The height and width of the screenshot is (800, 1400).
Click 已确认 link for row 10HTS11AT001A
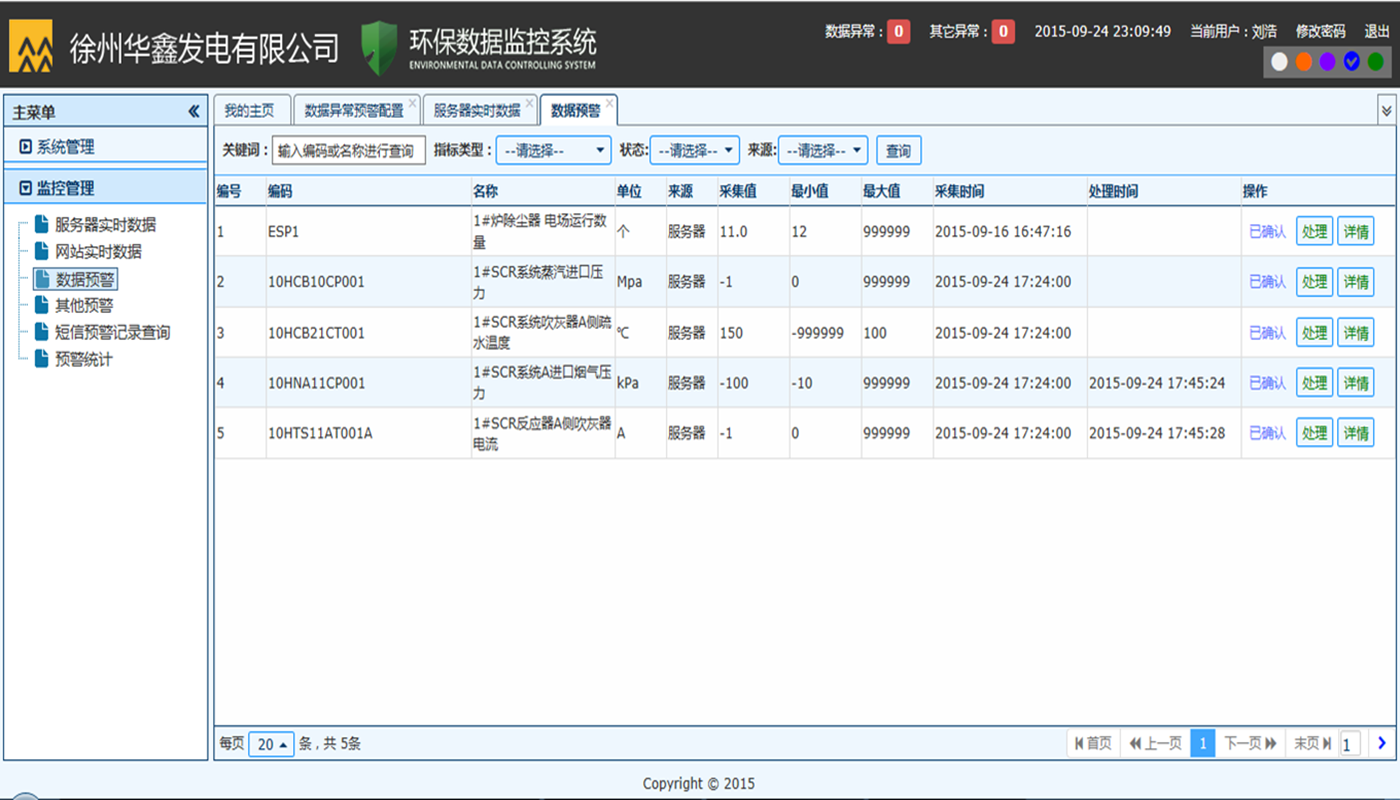pyautogui.click(x=1267, y=433)
